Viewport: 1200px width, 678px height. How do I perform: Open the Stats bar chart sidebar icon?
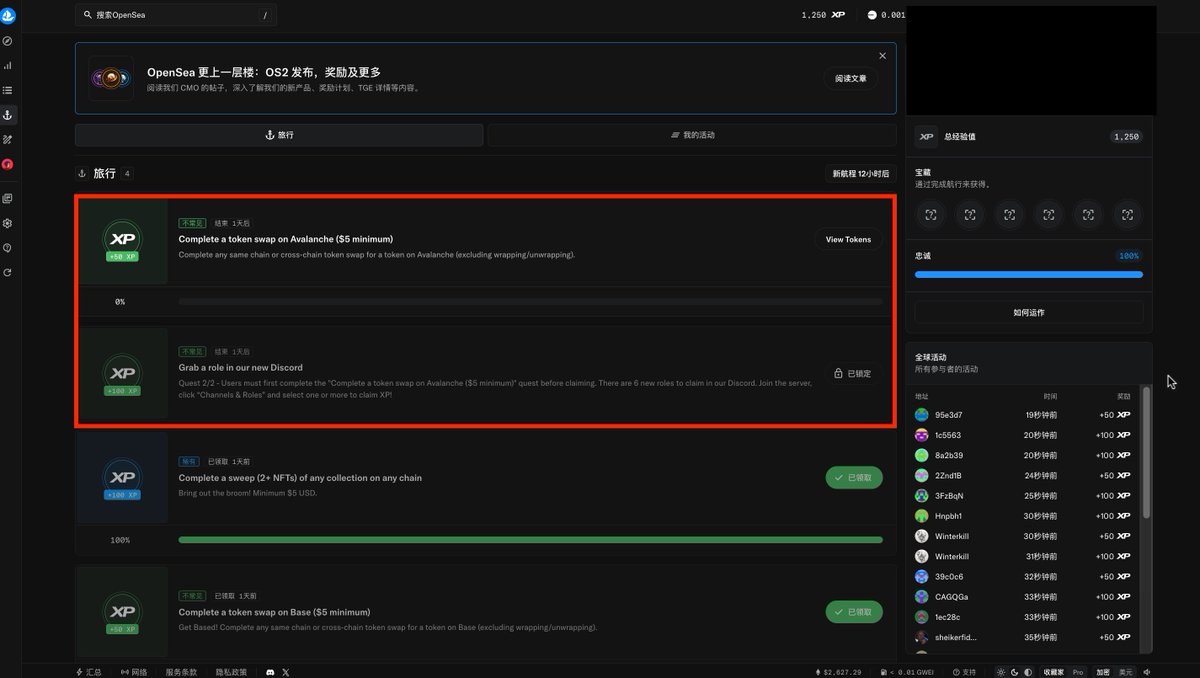8,66
